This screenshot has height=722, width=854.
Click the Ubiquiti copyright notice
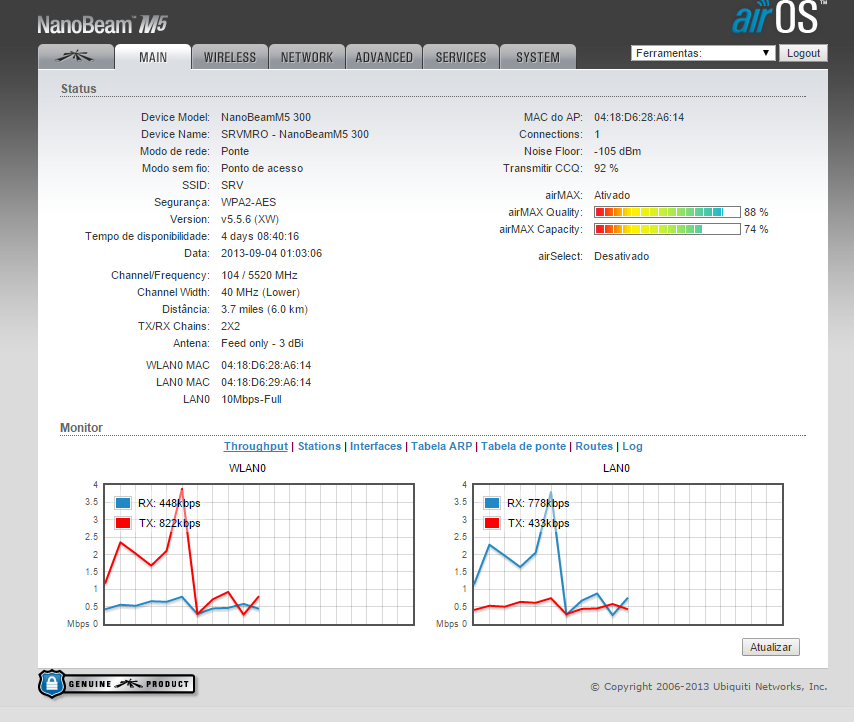click(x=709, y=687)
